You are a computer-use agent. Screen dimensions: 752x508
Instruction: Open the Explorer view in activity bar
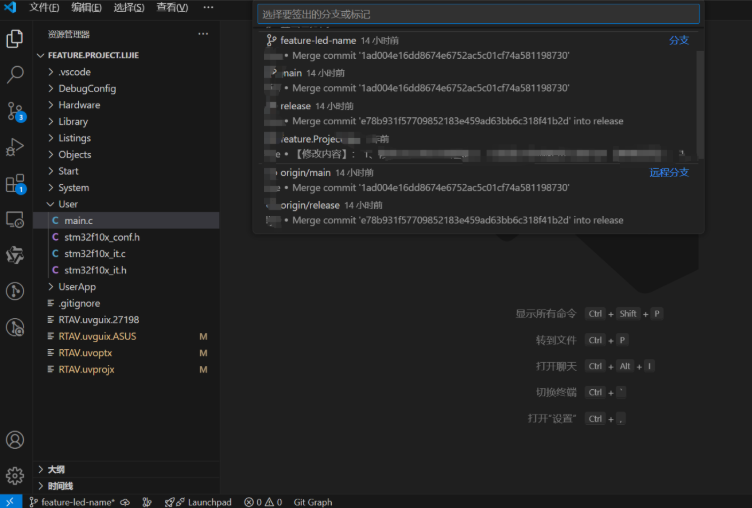point(14,38)
